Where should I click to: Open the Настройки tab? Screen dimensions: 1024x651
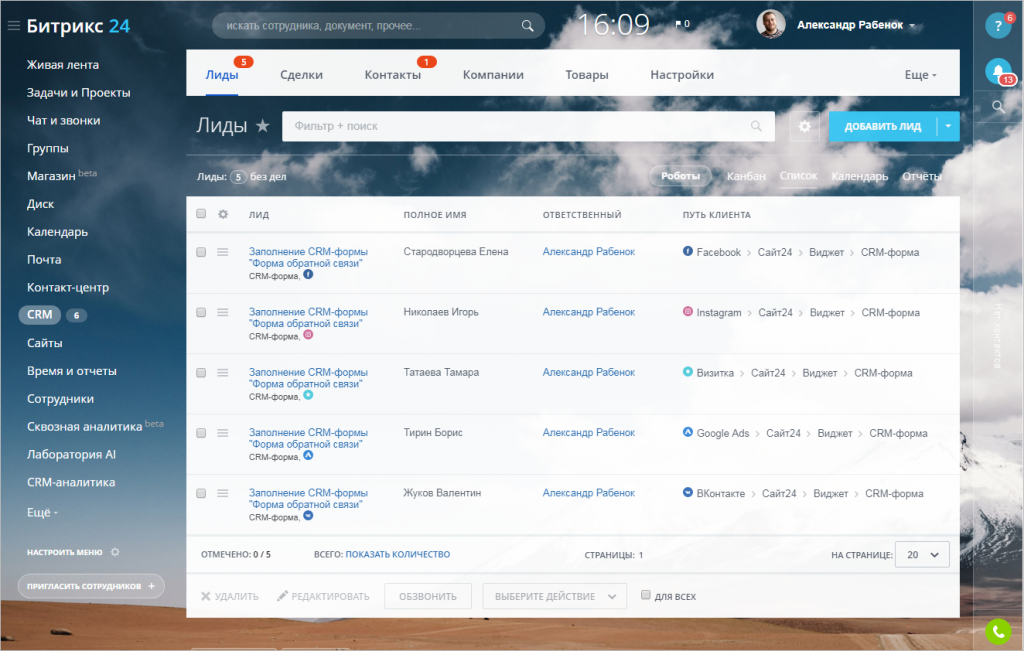[x=682, y=75]
